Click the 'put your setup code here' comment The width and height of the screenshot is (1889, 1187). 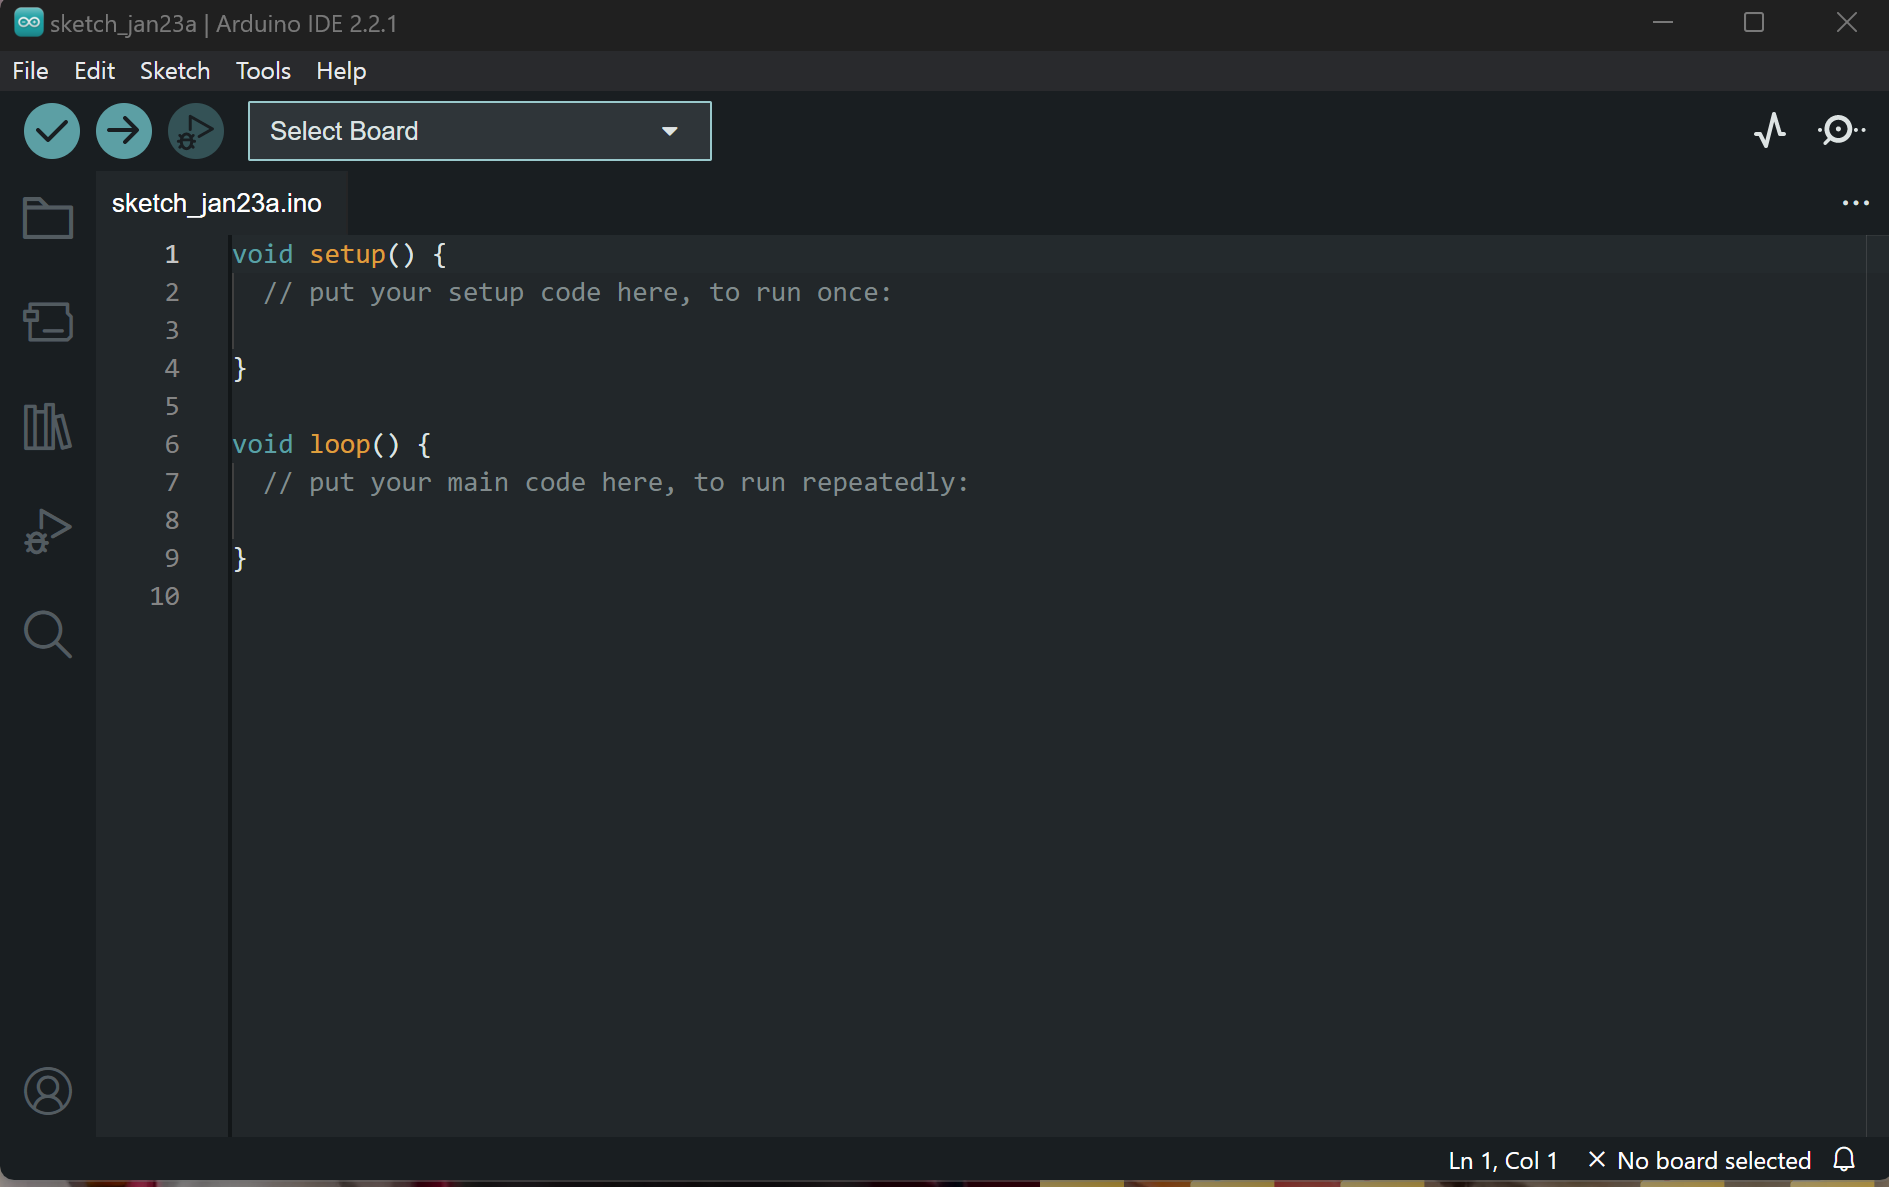(x=577, y=293)
